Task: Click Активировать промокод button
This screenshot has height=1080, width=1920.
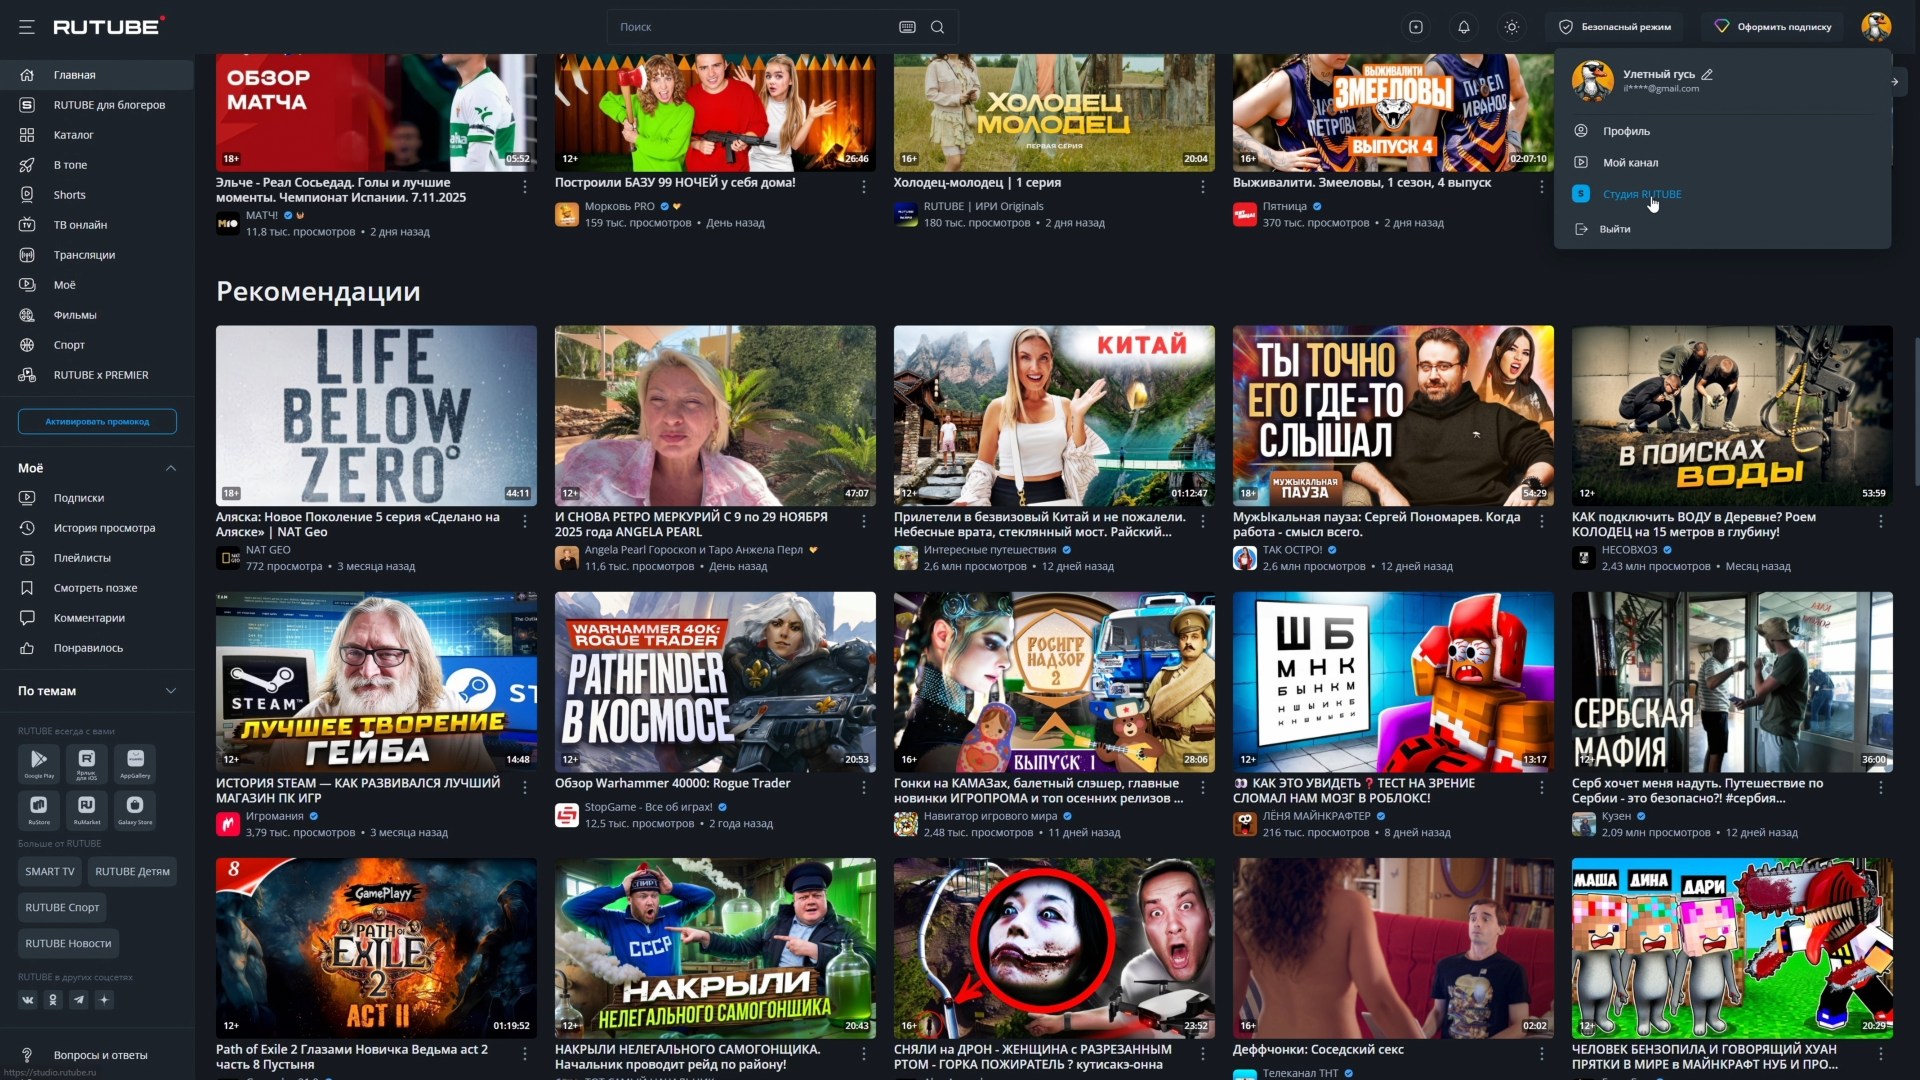Action: click(x=97, y=422)
